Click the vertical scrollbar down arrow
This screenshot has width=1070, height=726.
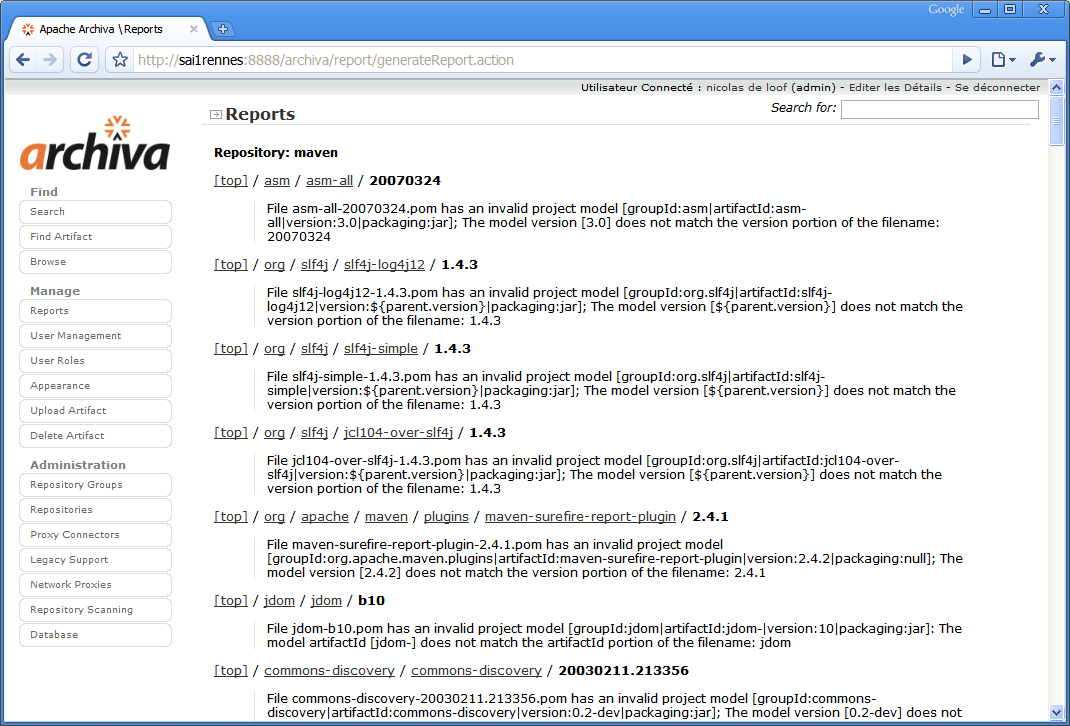[x=1057, y=712]
